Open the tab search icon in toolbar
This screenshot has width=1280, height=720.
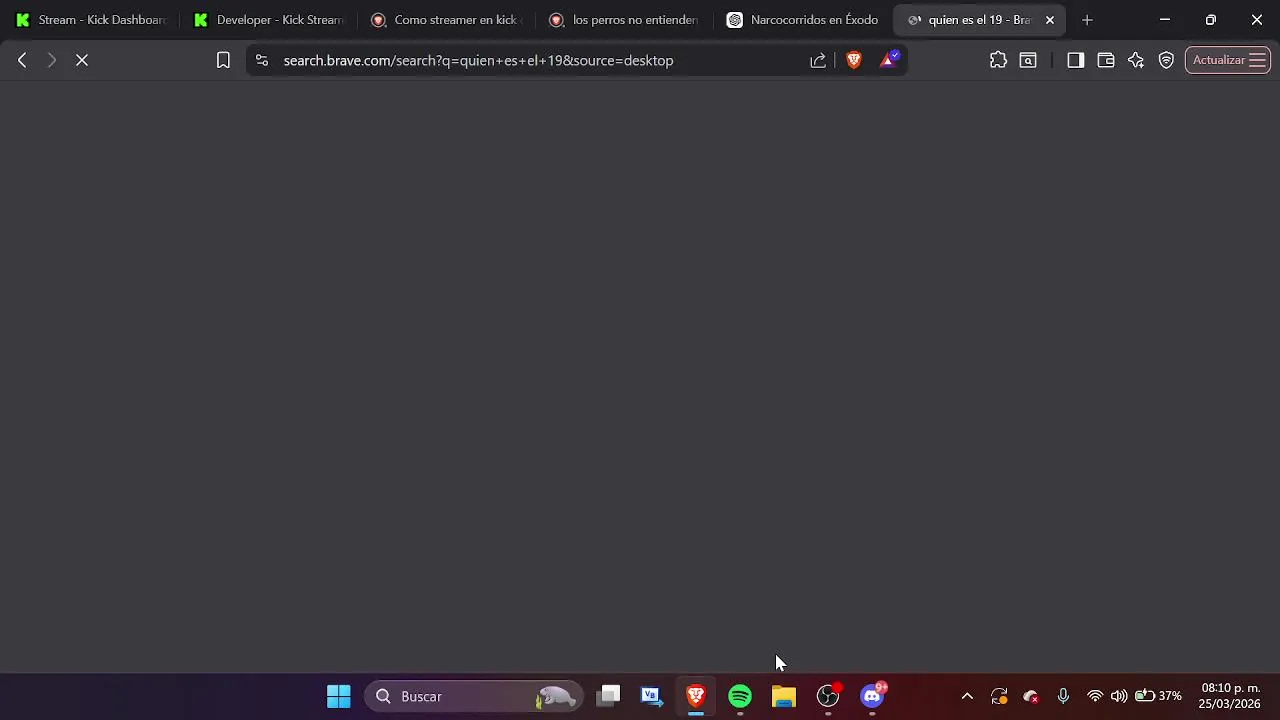(x=1028, y=60)
